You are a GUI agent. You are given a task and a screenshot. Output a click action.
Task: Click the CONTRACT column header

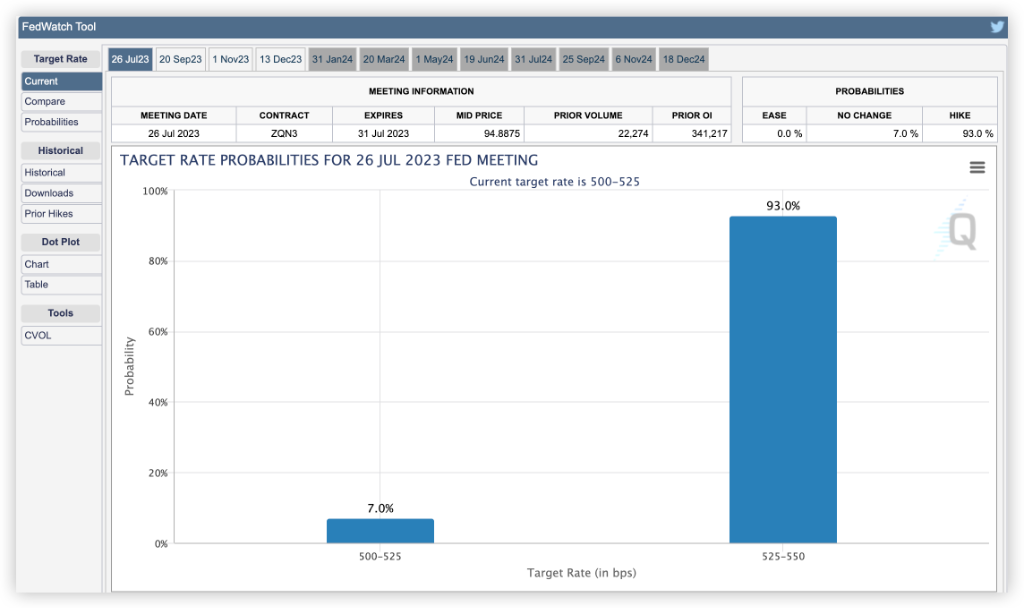(284, 116)
